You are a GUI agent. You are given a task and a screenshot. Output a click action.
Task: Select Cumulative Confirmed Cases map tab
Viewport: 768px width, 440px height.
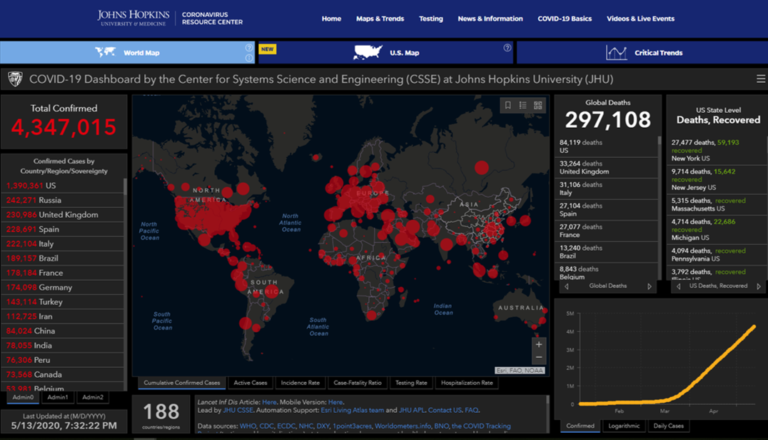(182, 383)
